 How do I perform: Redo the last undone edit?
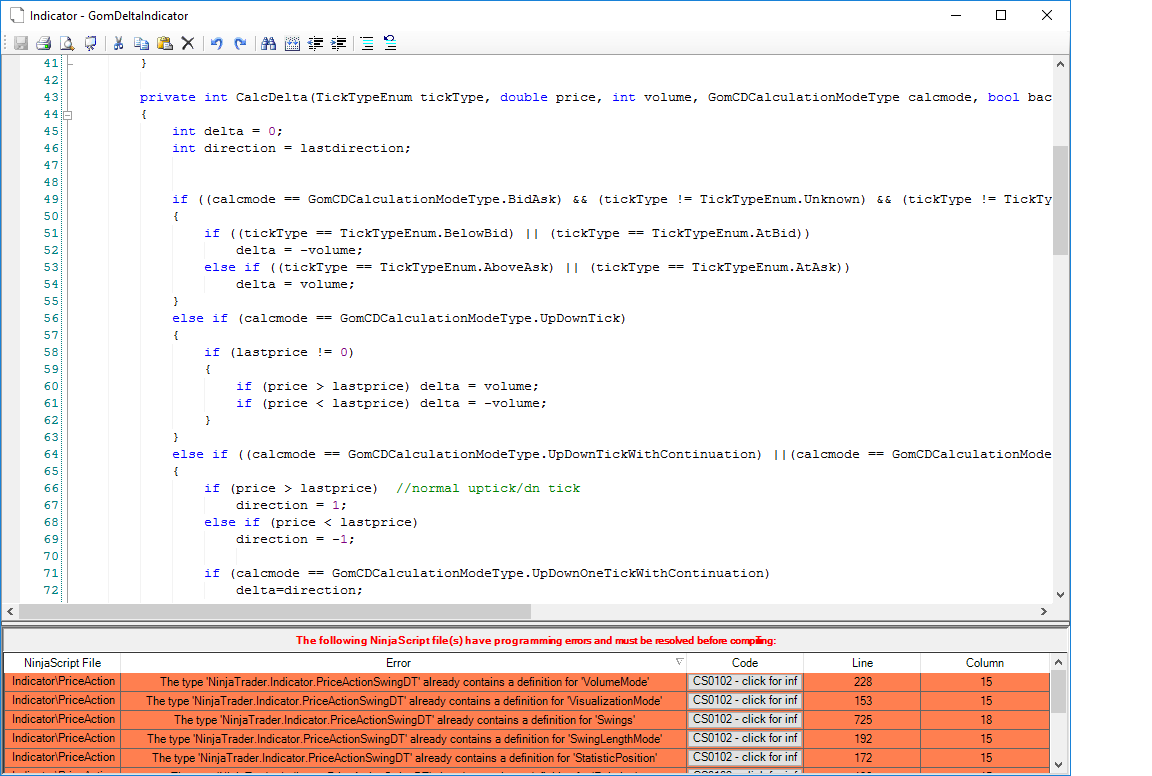pos(240,43)
